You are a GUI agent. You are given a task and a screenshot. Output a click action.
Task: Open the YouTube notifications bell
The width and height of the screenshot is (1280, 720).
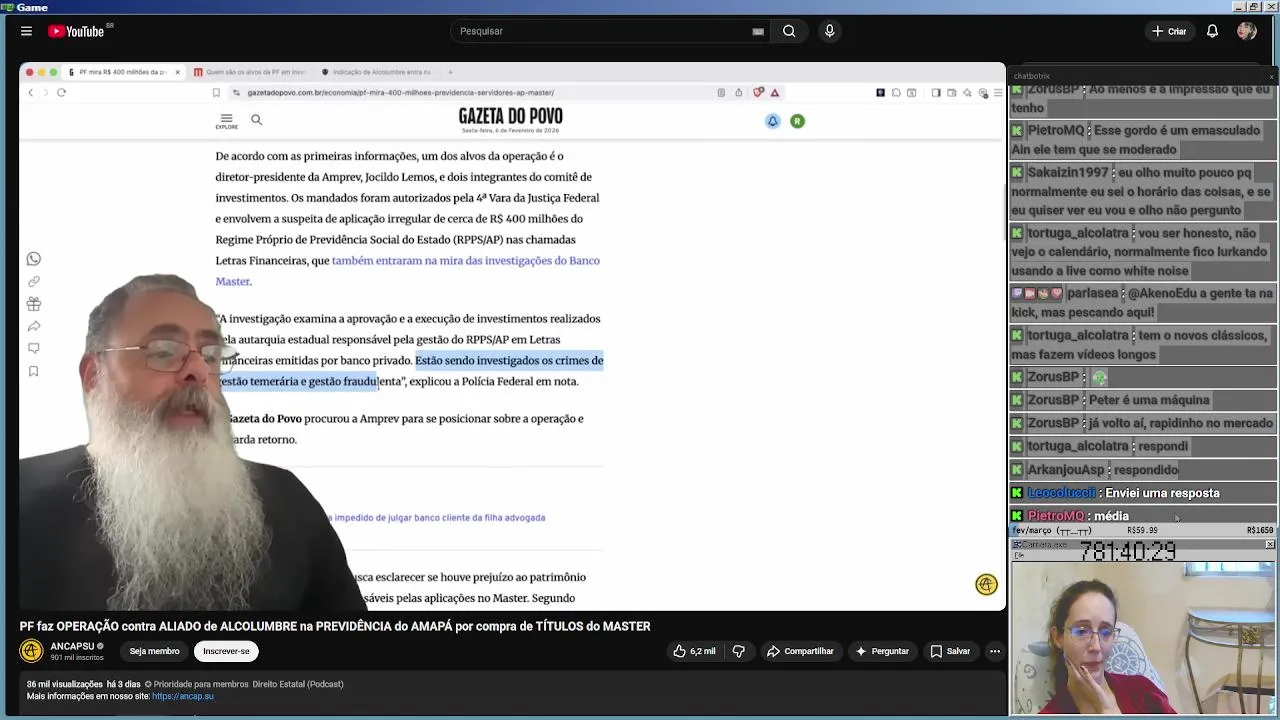coord(1212,31)
